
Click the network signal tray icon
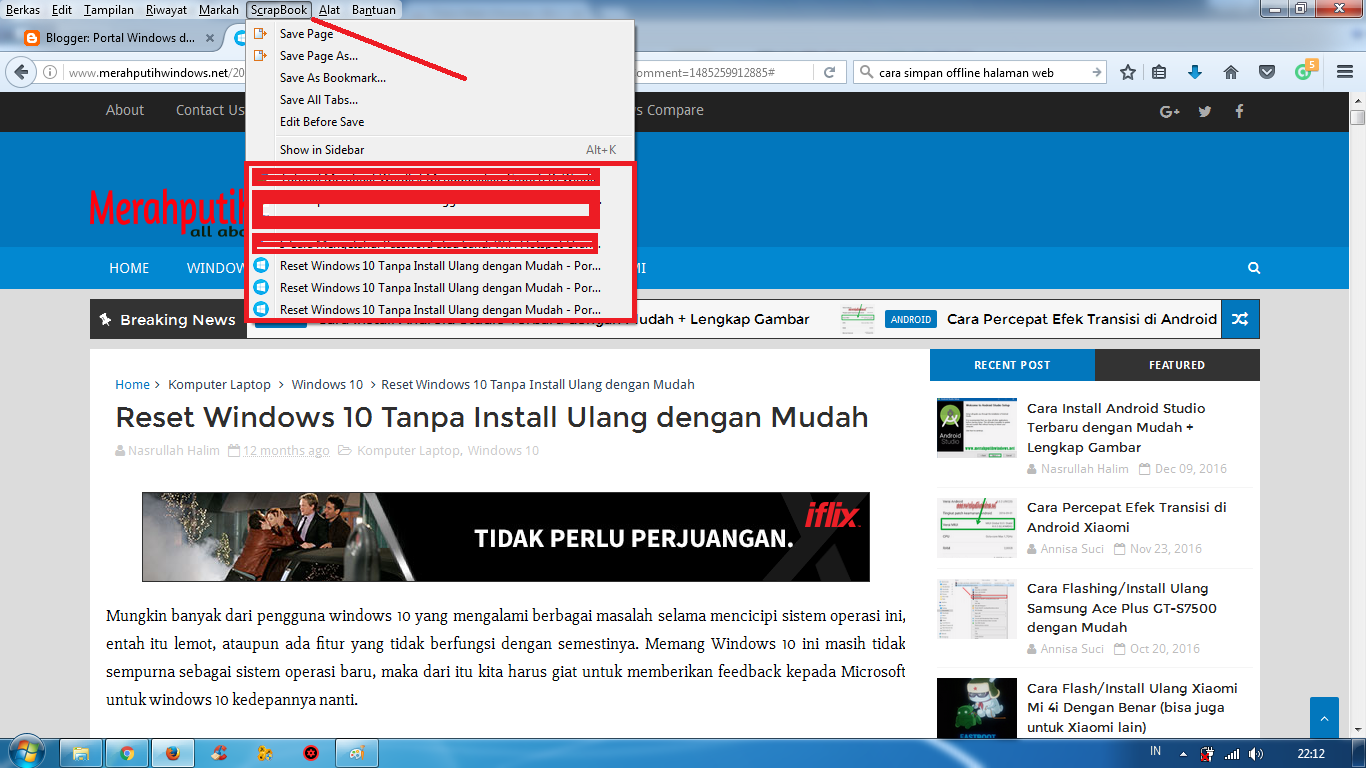point(1232,753)
